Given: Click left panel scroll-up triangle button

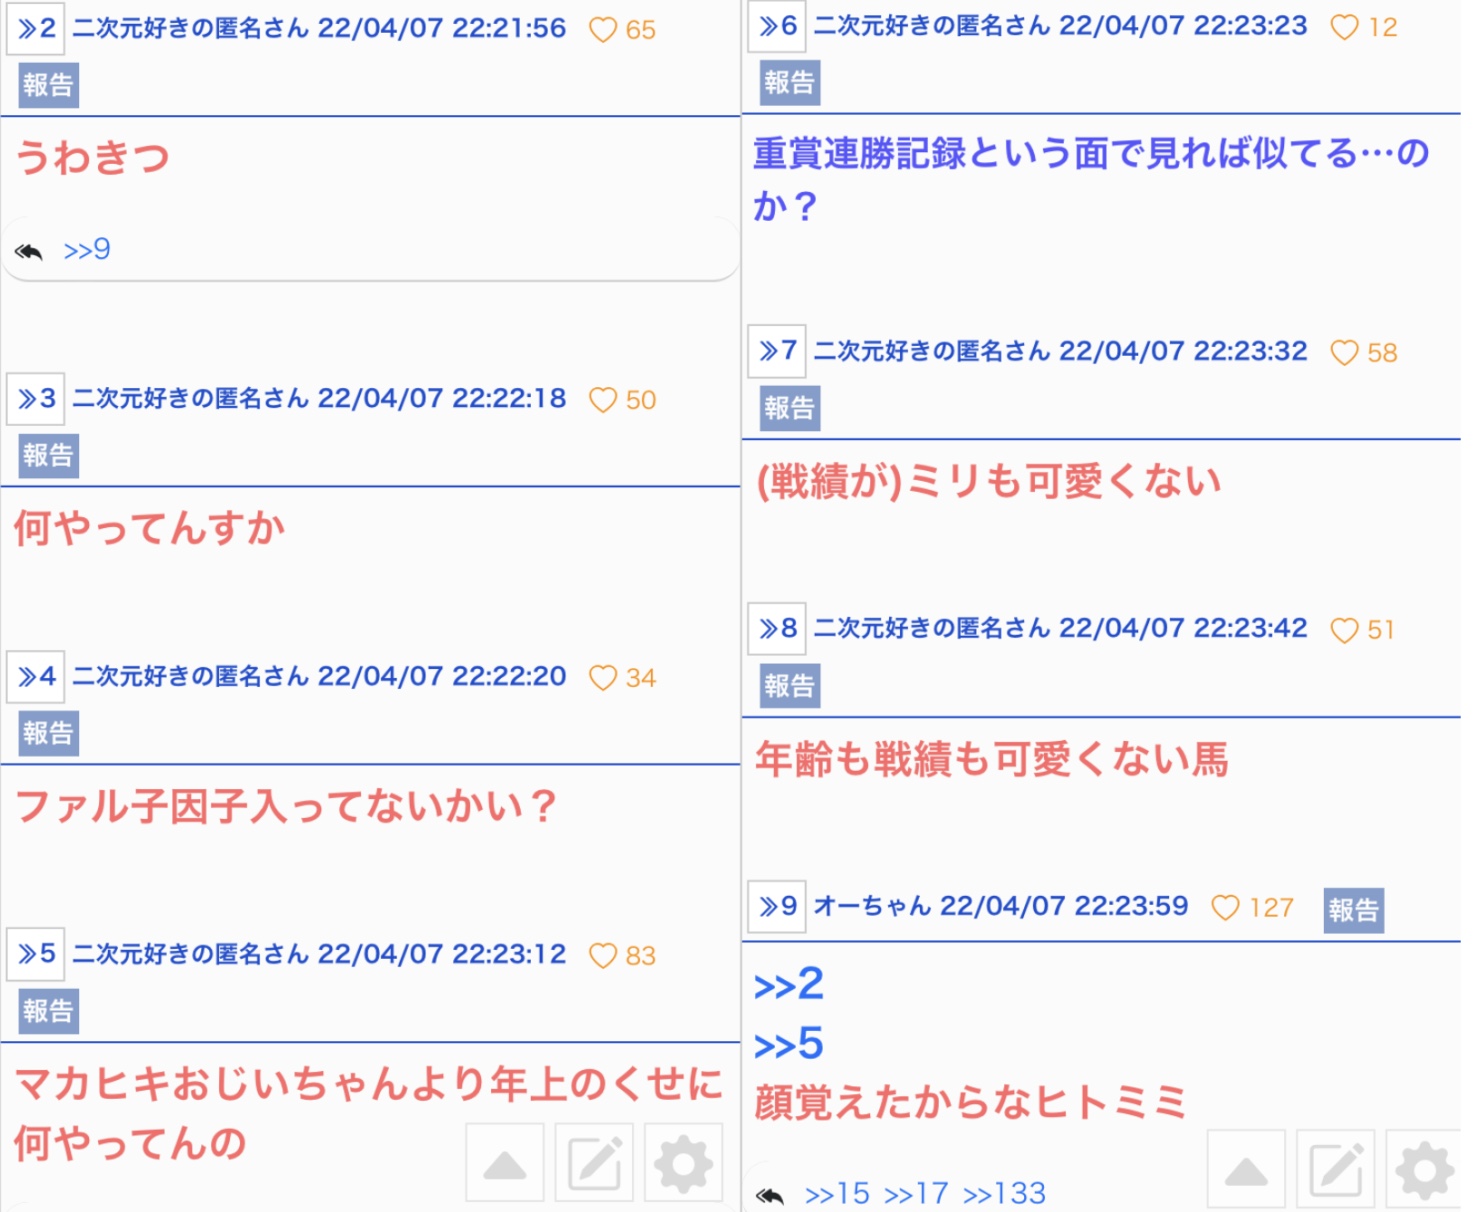Looking at the screenshot, I should click(x=505, y=1163).
